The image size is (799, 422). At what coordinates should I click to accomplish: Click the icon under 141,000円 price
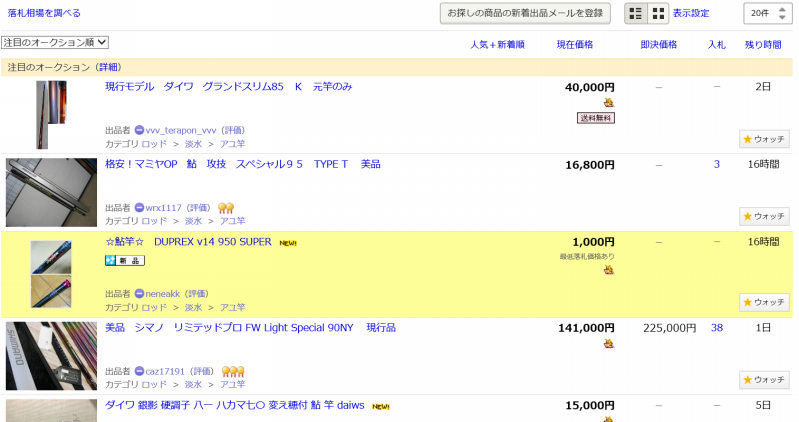coord(608,344)
